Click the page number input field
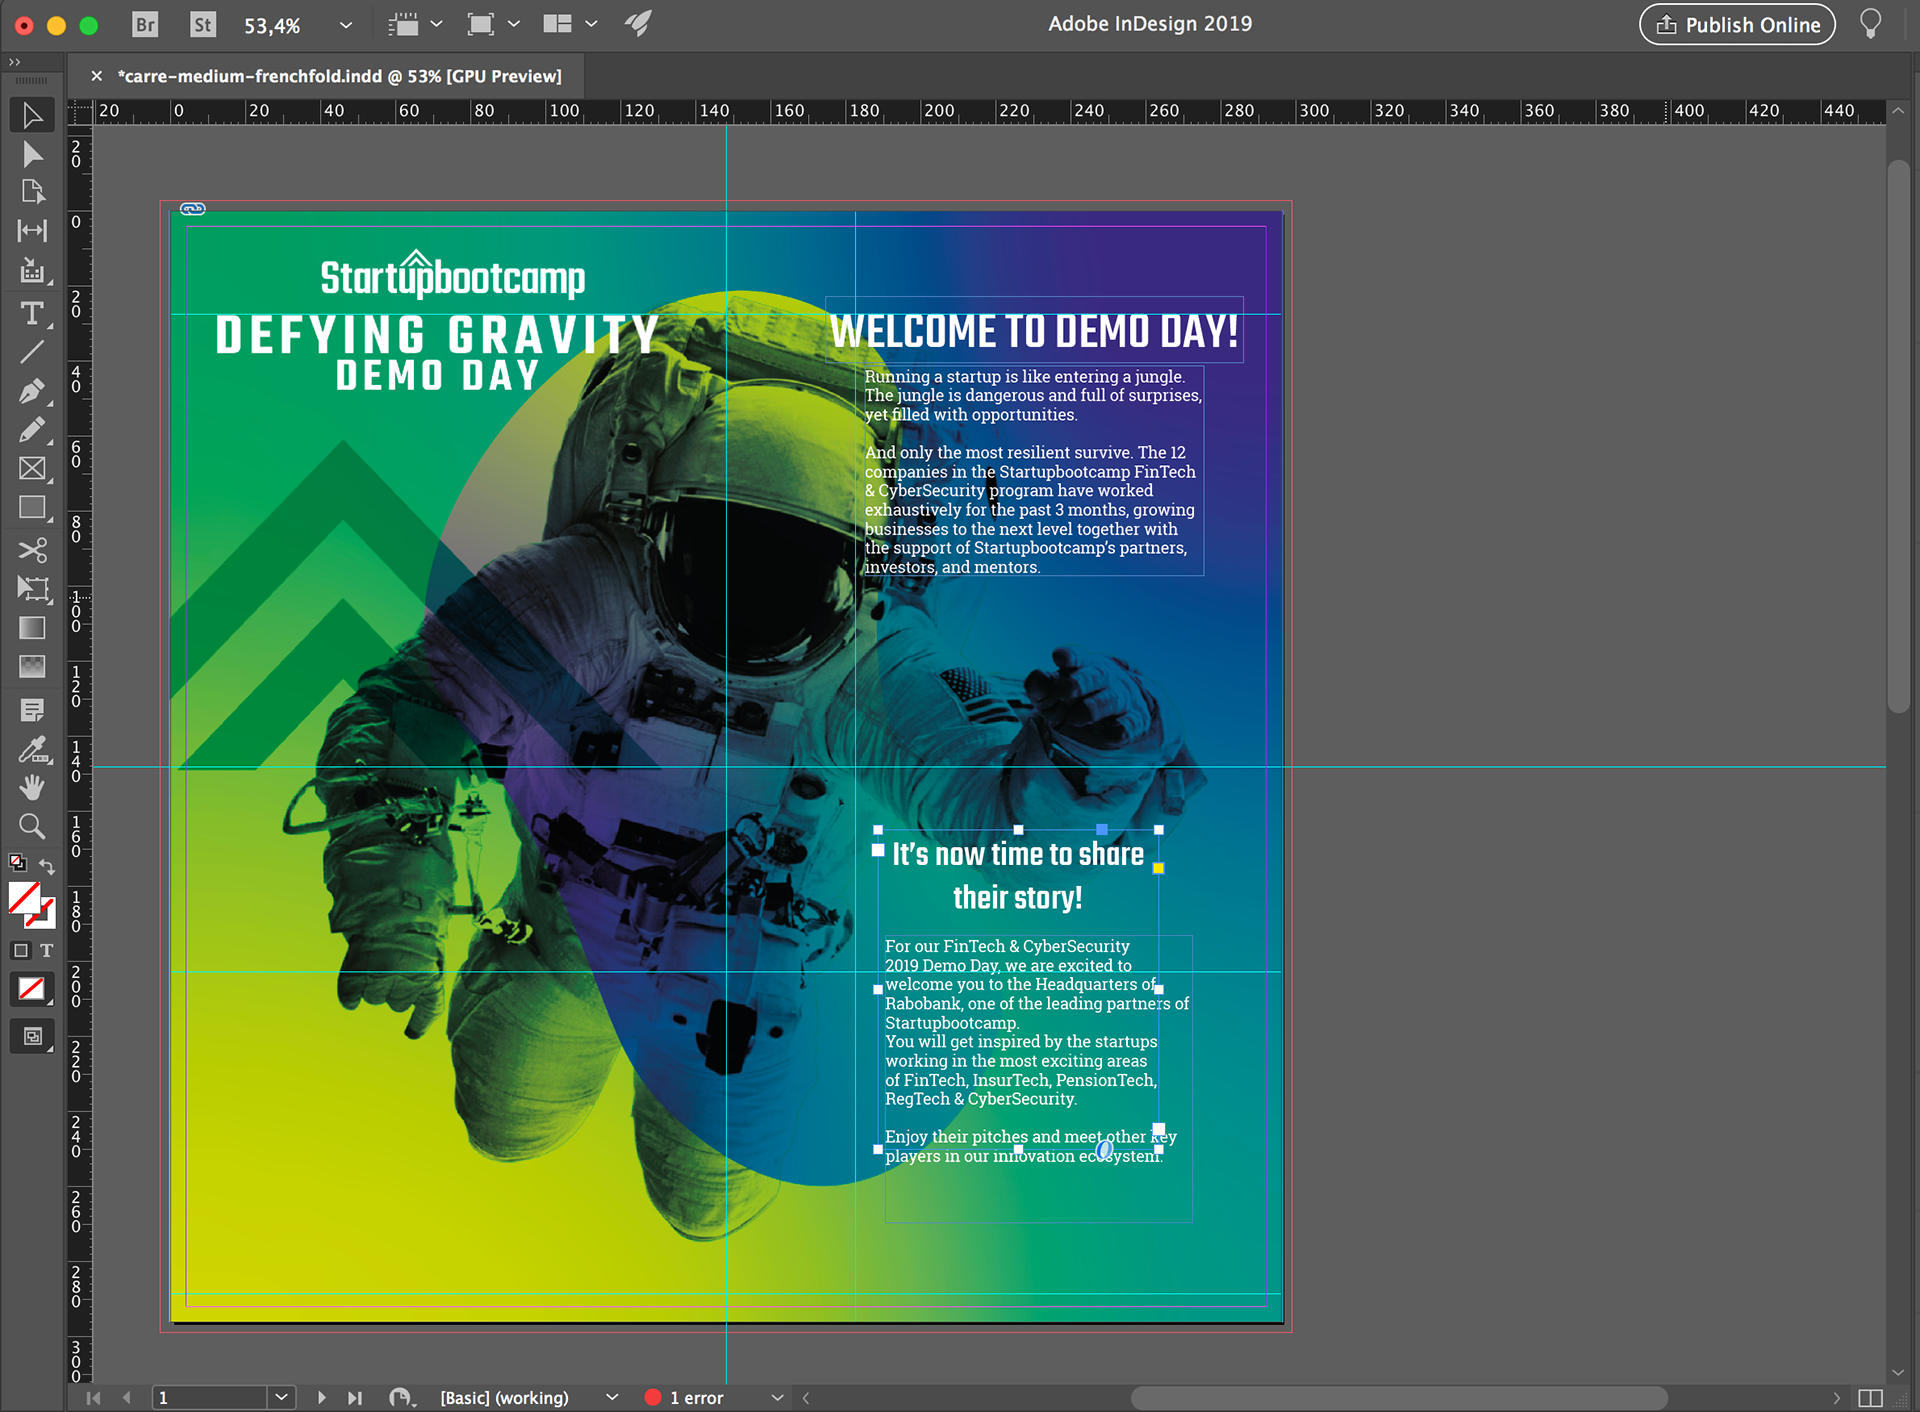1920x1412 pixels. pos(210,1397)
